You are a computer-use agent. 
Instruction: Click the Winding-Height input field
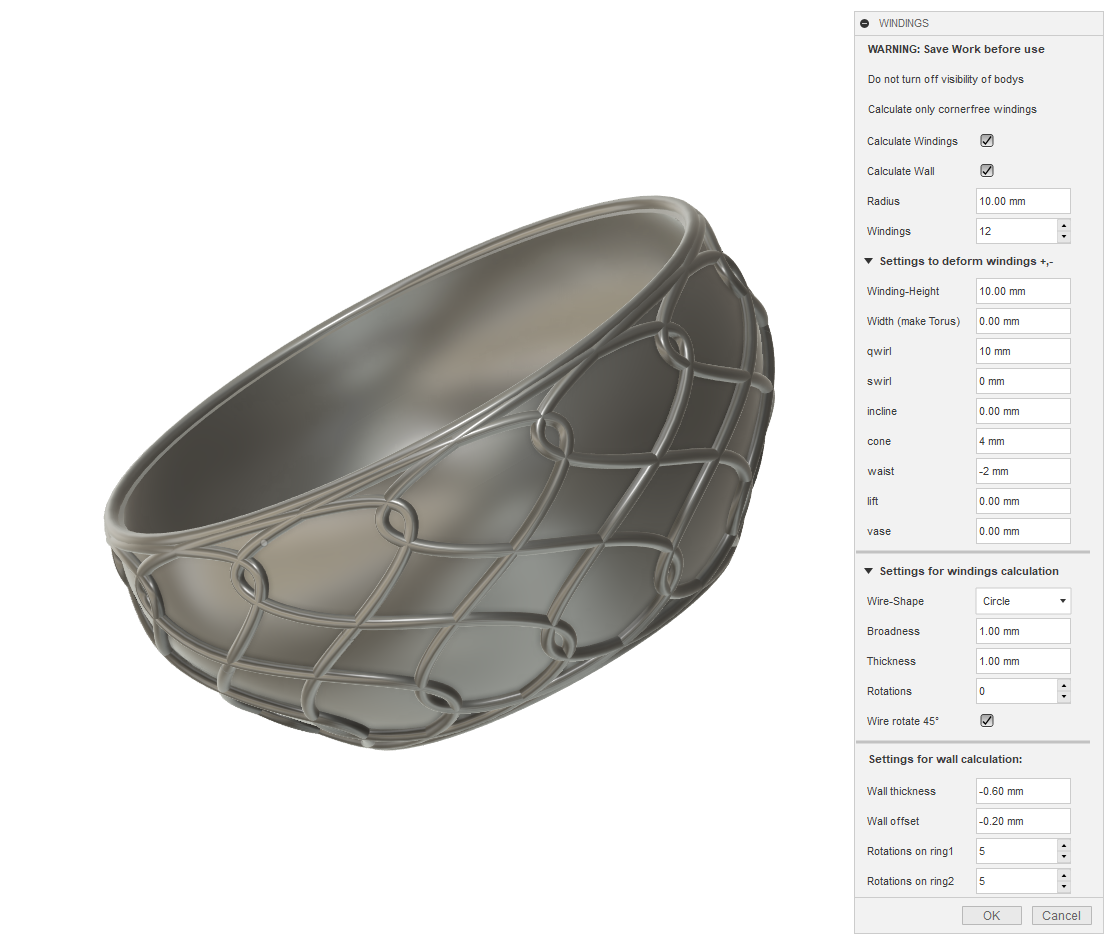(x=1023, y=291)
